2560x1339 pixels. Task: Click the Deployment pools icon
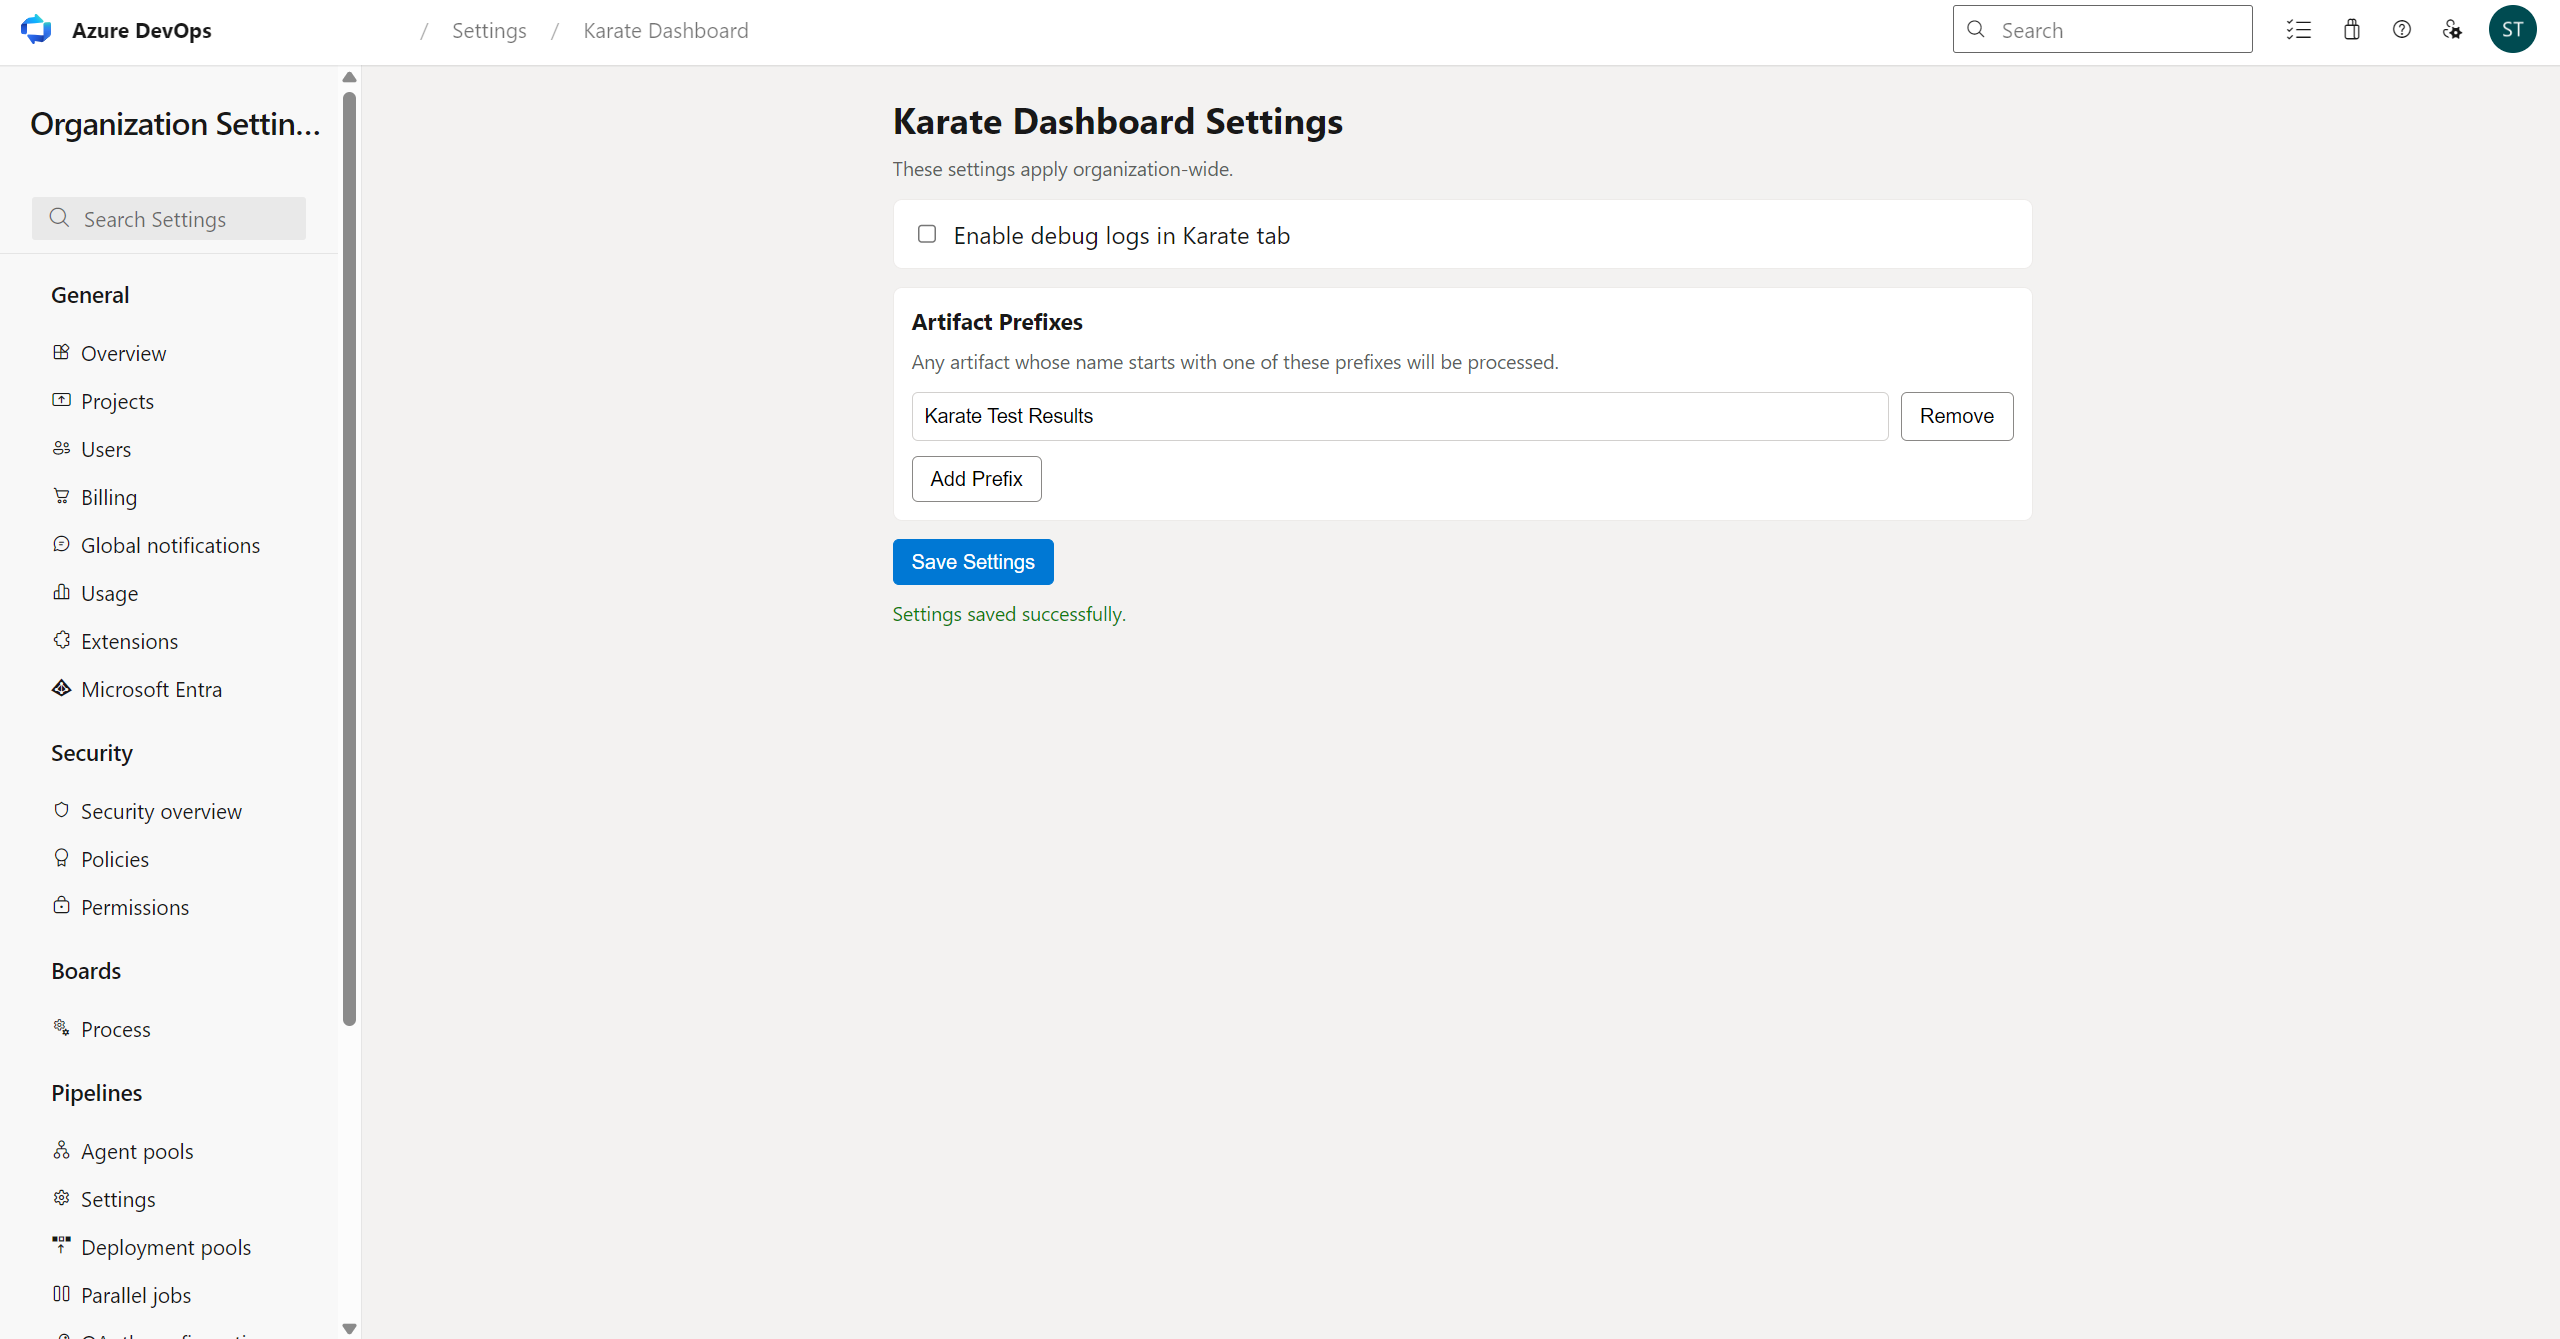click(61, 1246)
